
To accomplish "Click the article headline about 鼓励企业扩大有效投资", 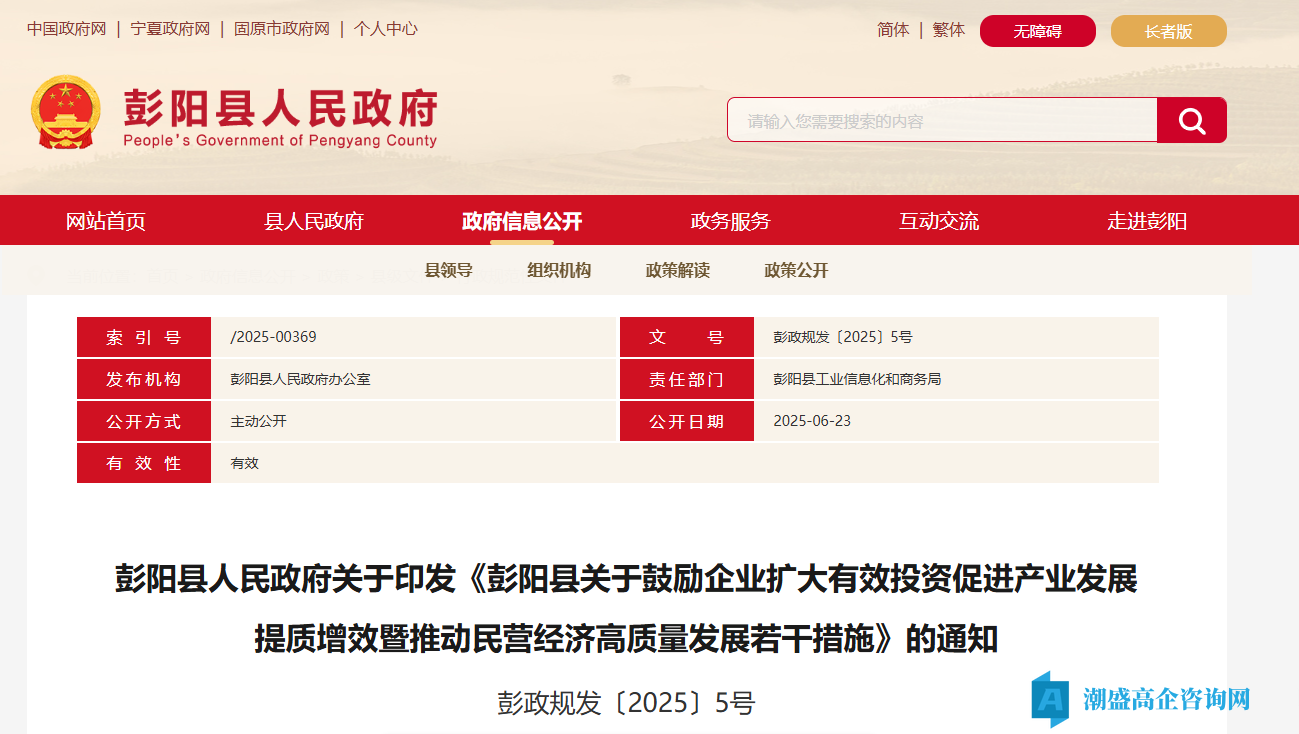I will click(x=626, y=607).
